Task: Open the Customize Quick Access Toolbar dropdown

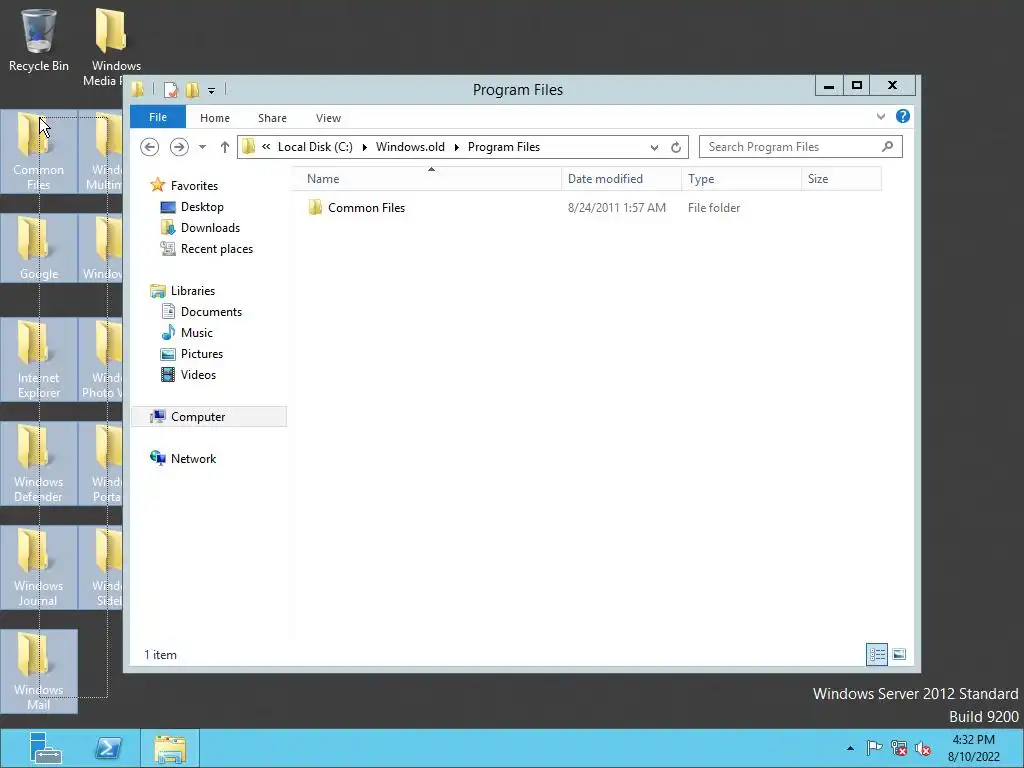Action: [x=212, y=90]
